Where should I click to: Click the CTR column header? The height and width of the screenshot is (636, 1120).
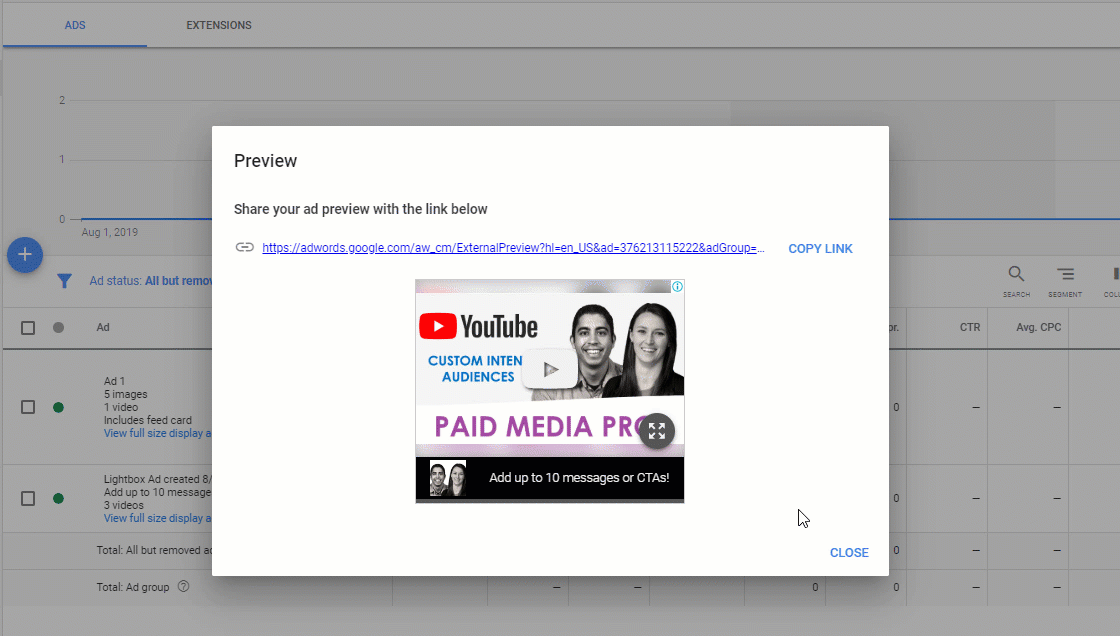[x=969, y=327]
